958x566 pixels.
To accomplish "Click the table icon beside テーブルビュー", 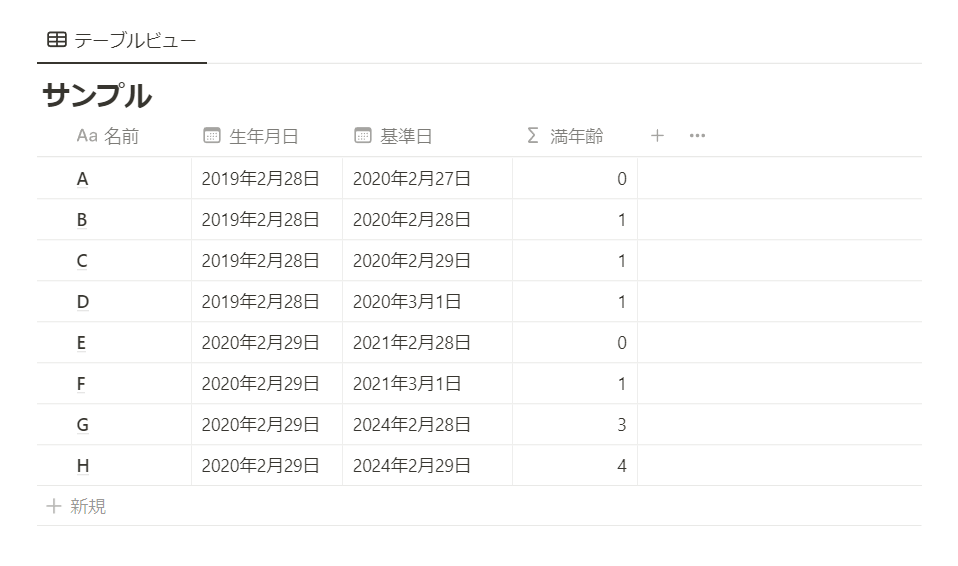I will 57,40.
